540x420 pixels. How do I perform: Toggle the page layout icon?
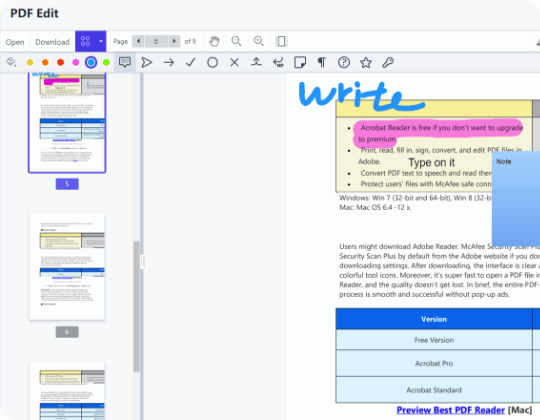(x=281, y=41)
